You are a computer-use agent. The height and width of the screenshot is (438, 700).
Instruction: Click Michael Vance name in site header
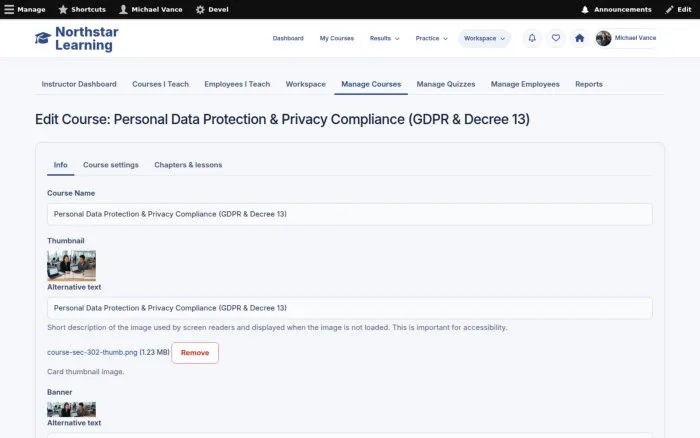(635, 38)
